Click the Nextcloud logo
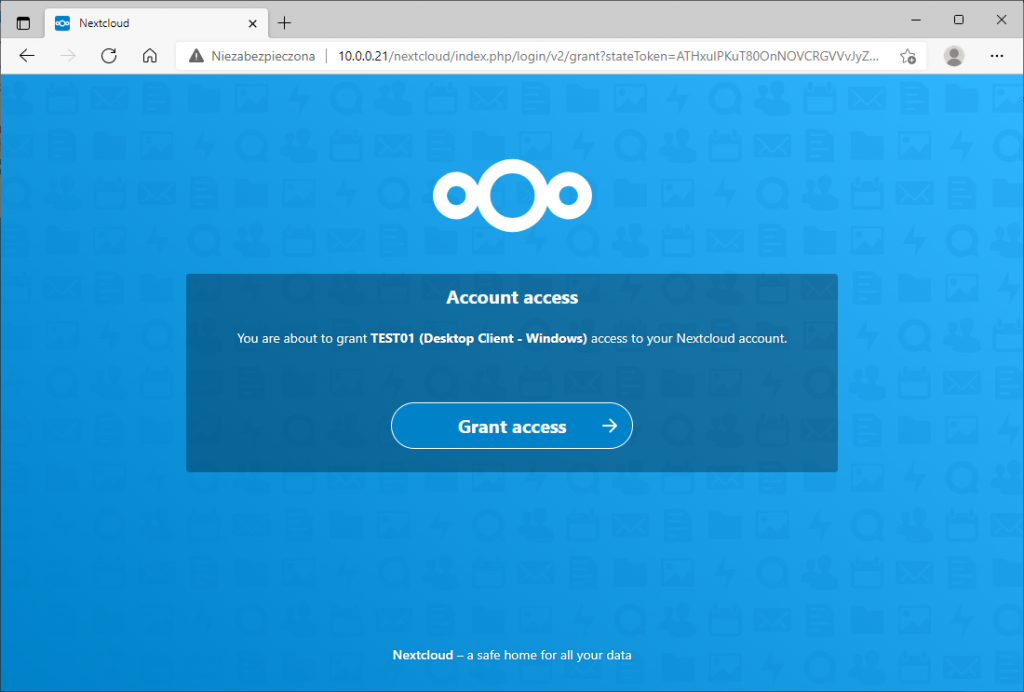The image size is (1024, 692). (x=512, y=195)
